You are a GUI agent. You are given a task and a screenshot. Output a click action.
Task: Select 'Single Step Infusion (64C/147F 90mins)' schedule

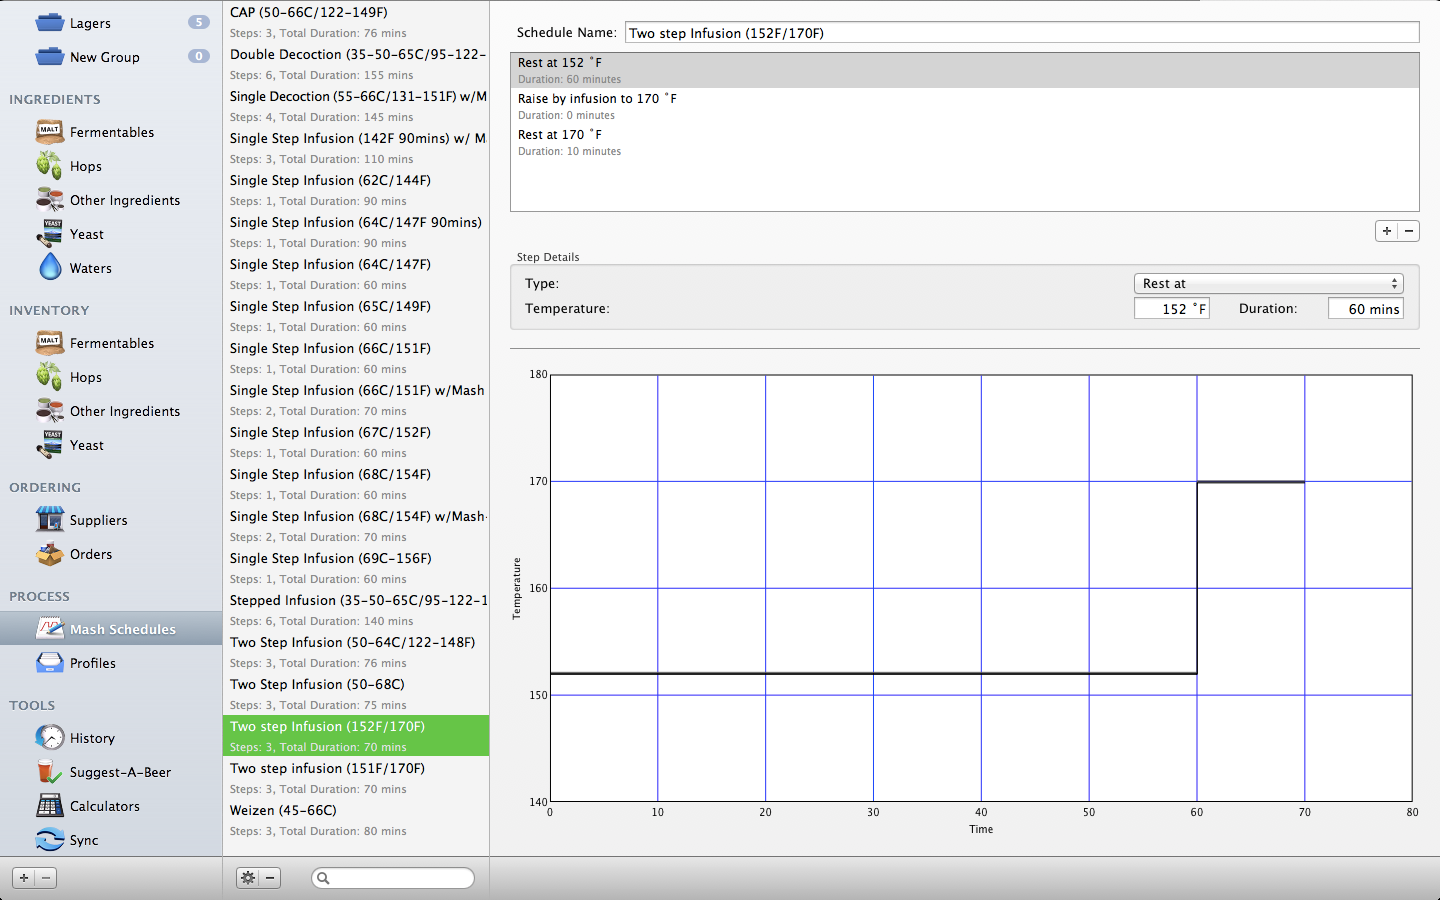(x=356, y=232)
